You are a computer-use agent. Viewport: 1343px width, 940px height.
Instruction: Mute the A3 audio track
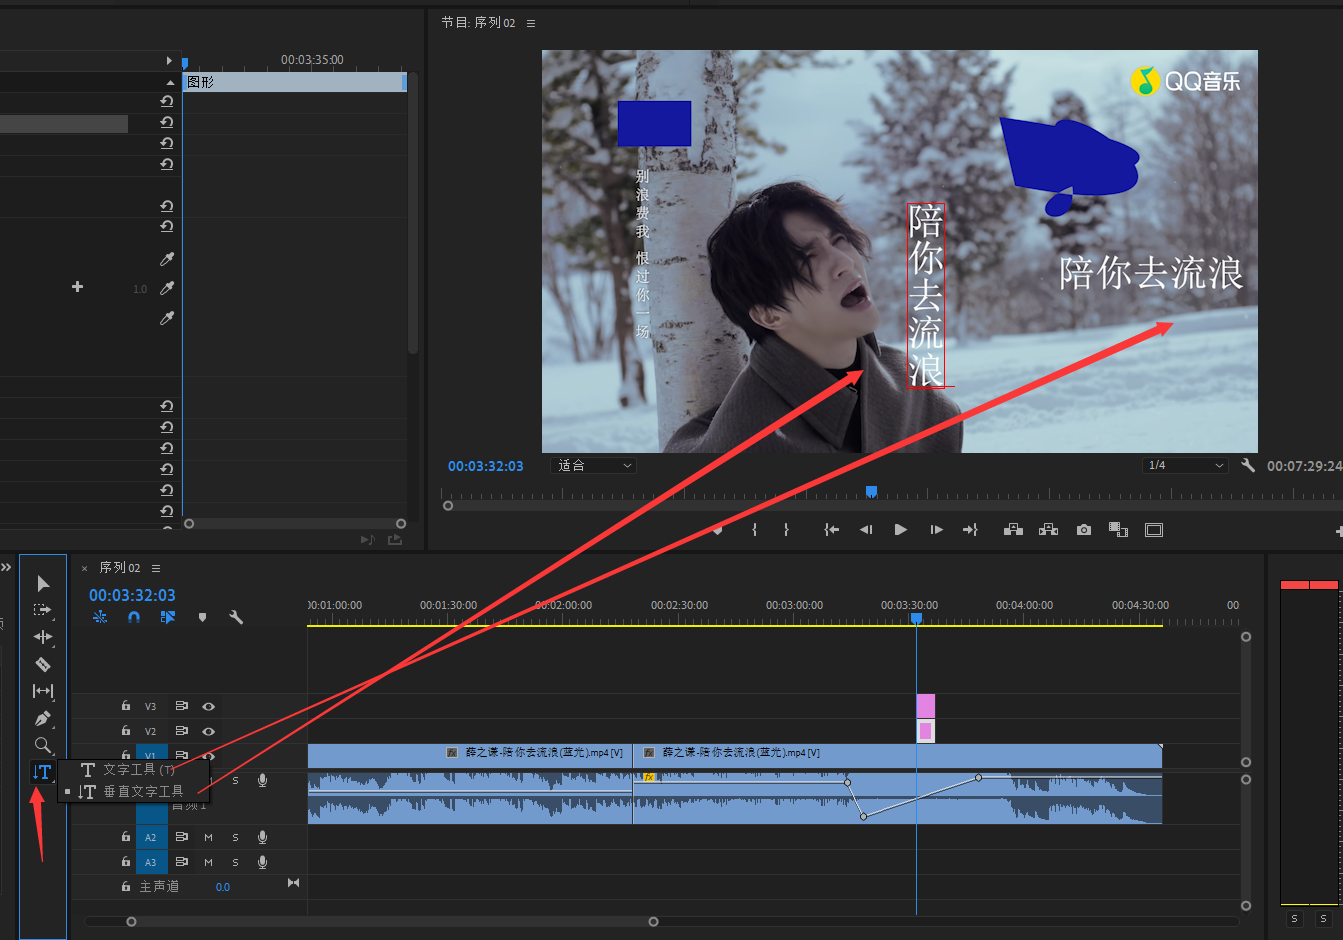tap(208, 862)
